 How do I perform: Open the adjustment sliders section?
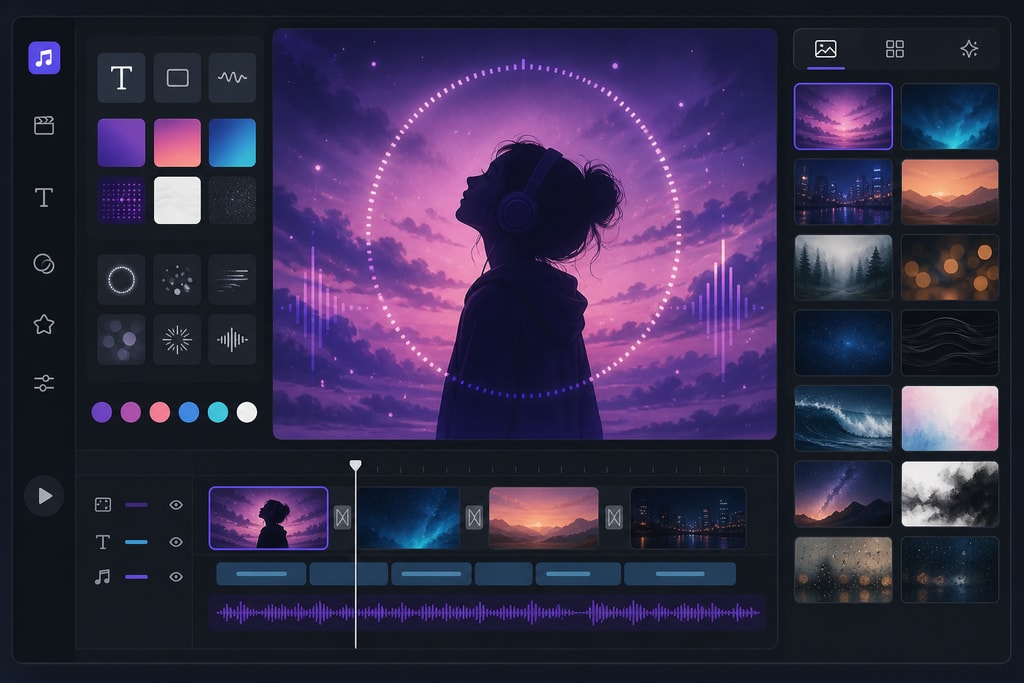coord(44,383)
